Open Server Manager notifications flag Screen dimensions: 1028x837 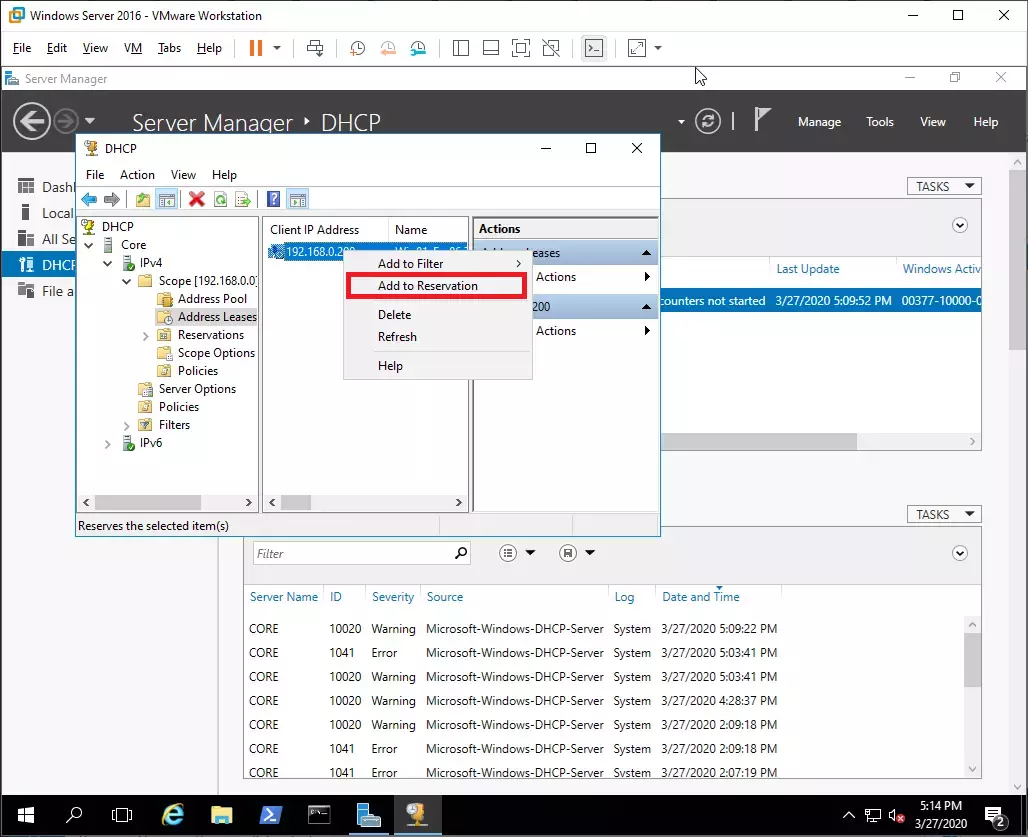[x=761, y=120]
